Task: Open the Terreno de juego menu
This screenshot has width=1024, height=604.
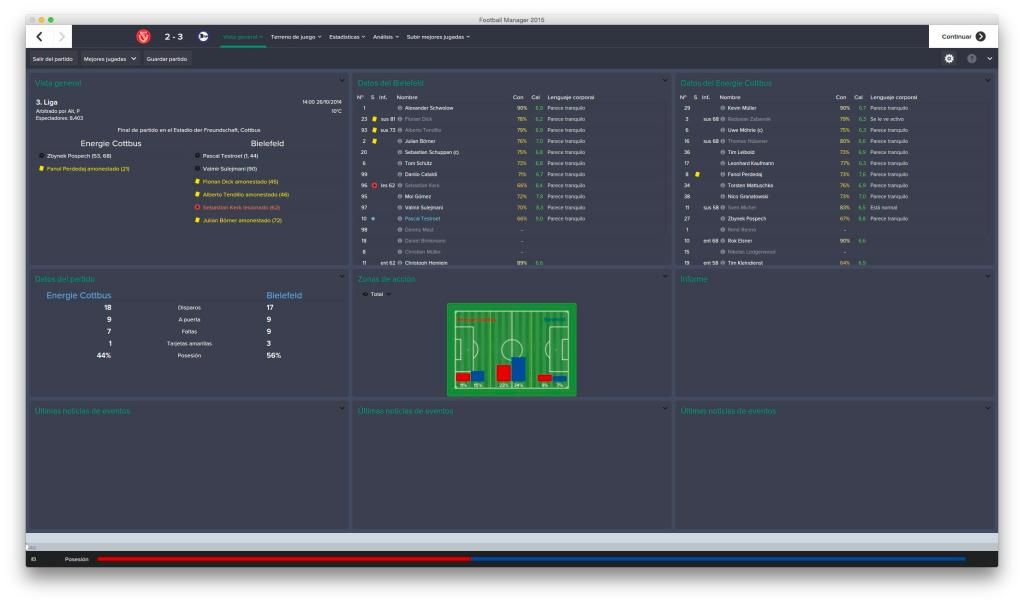Action: coord(296,37)
